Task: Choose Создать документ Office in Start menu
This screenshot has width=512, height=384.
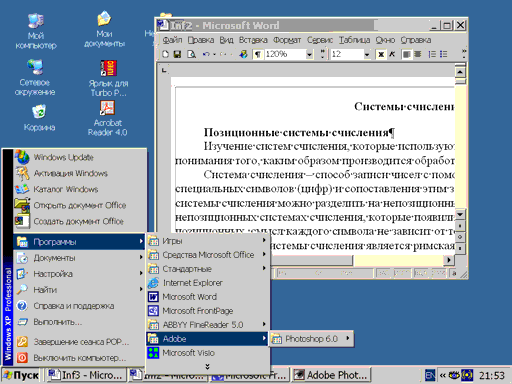Action: click(x=80, y=221)
